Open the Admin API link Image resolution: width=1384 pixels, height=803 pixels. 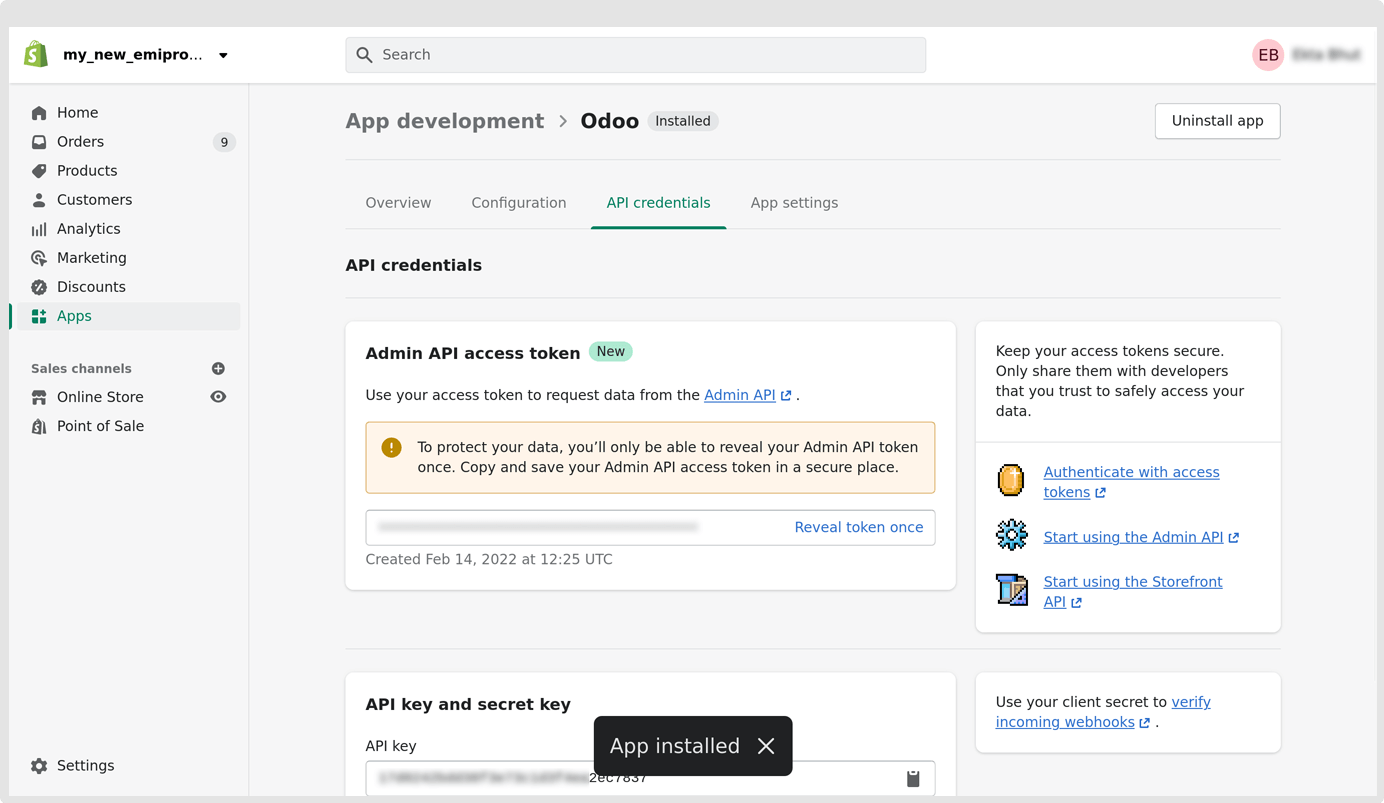point(739,395)
